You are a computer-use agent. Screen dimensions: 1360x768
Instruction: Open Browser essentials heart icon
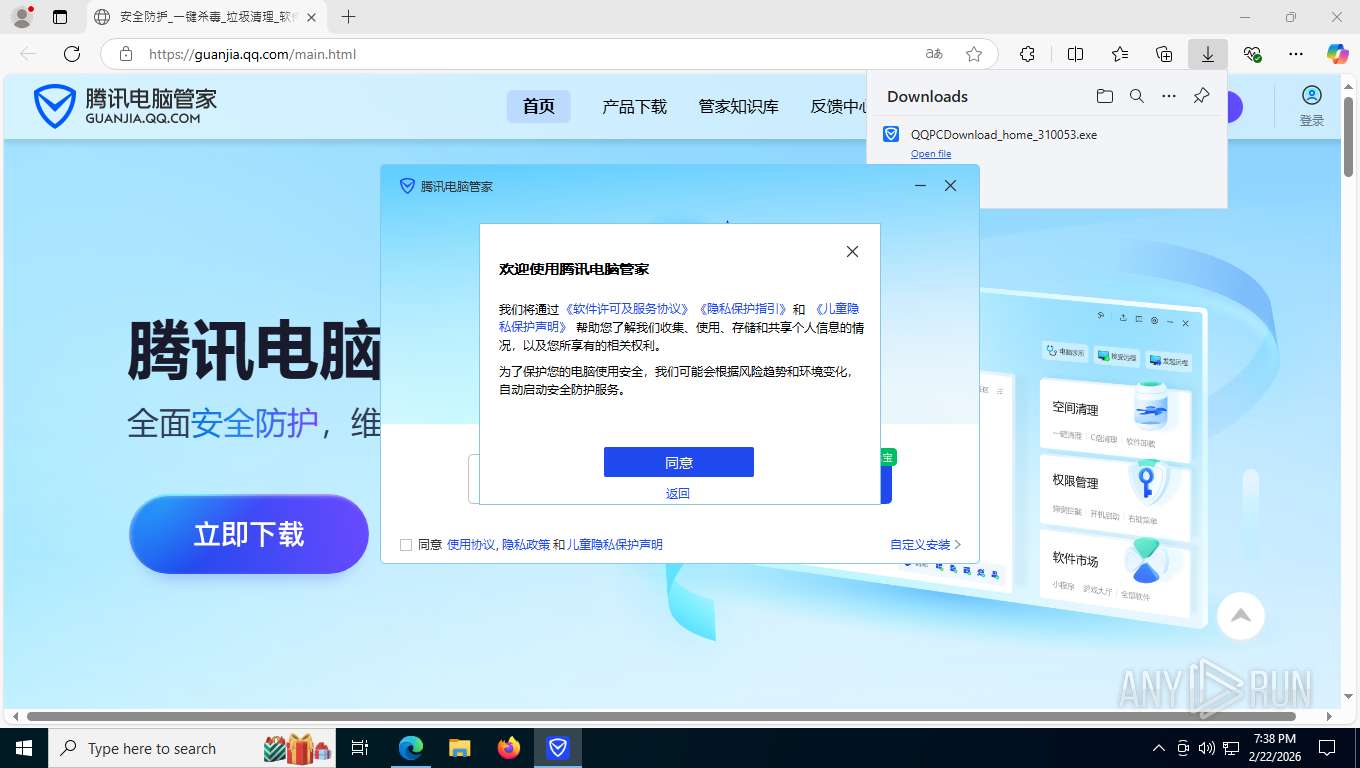(1252, 54)
